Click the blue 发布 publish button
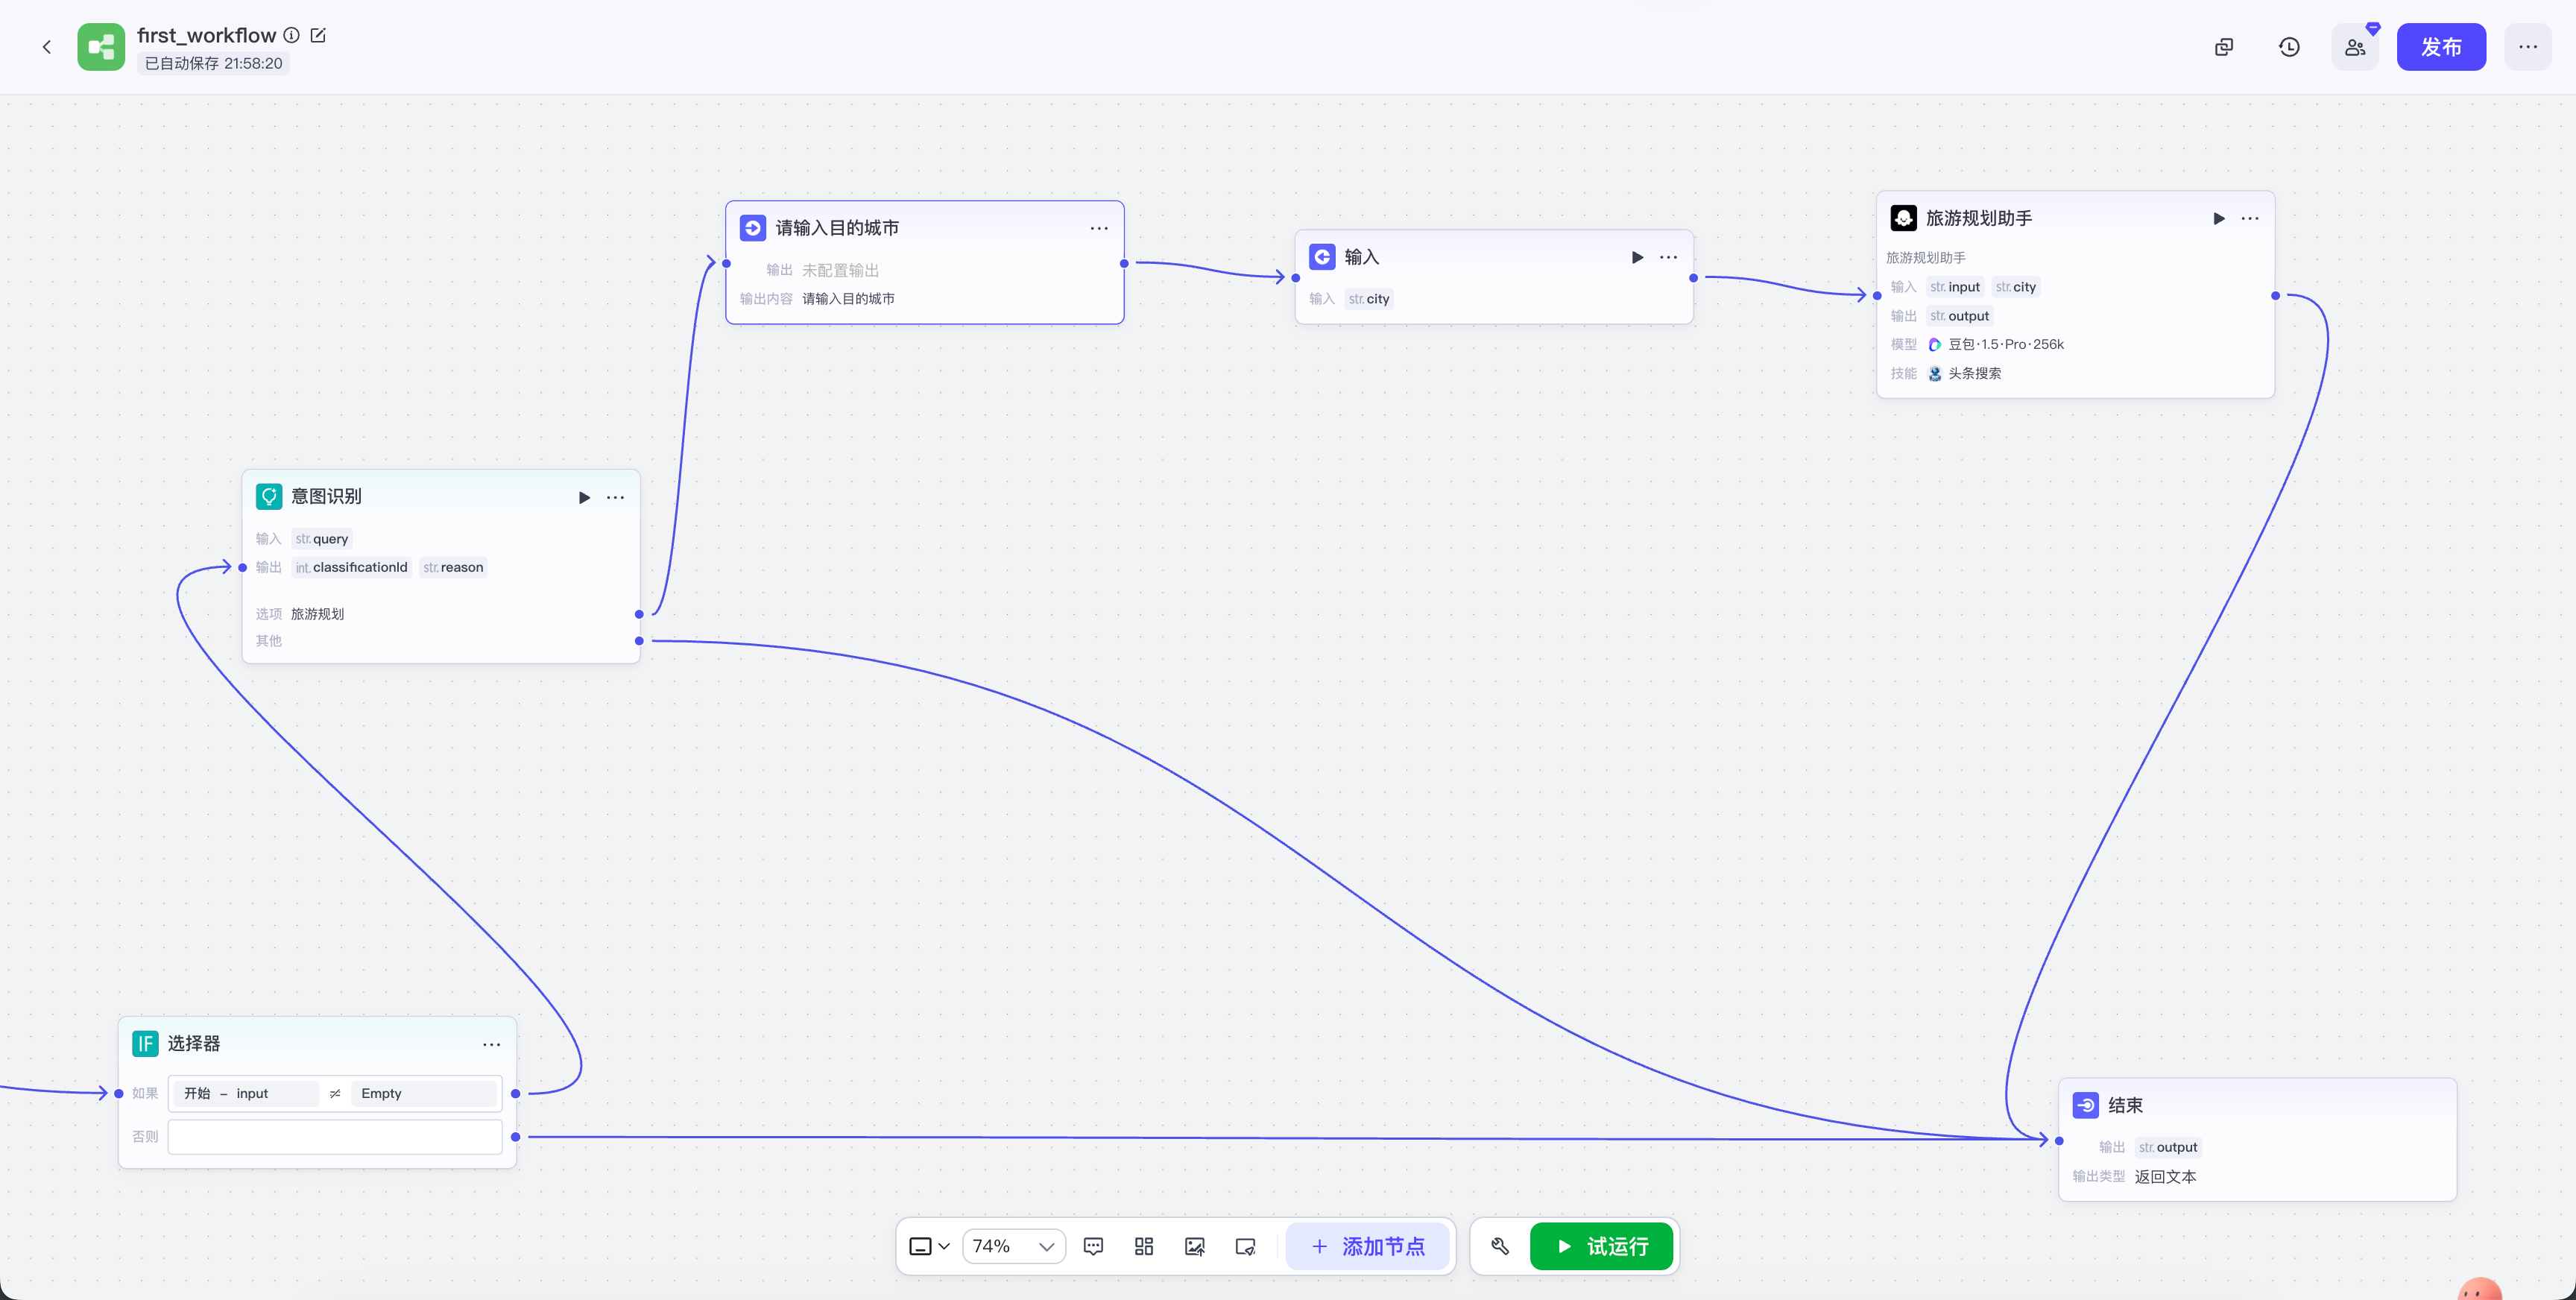Image resolution: width=2576 pixels, height=1300 pixels. 2440,47
